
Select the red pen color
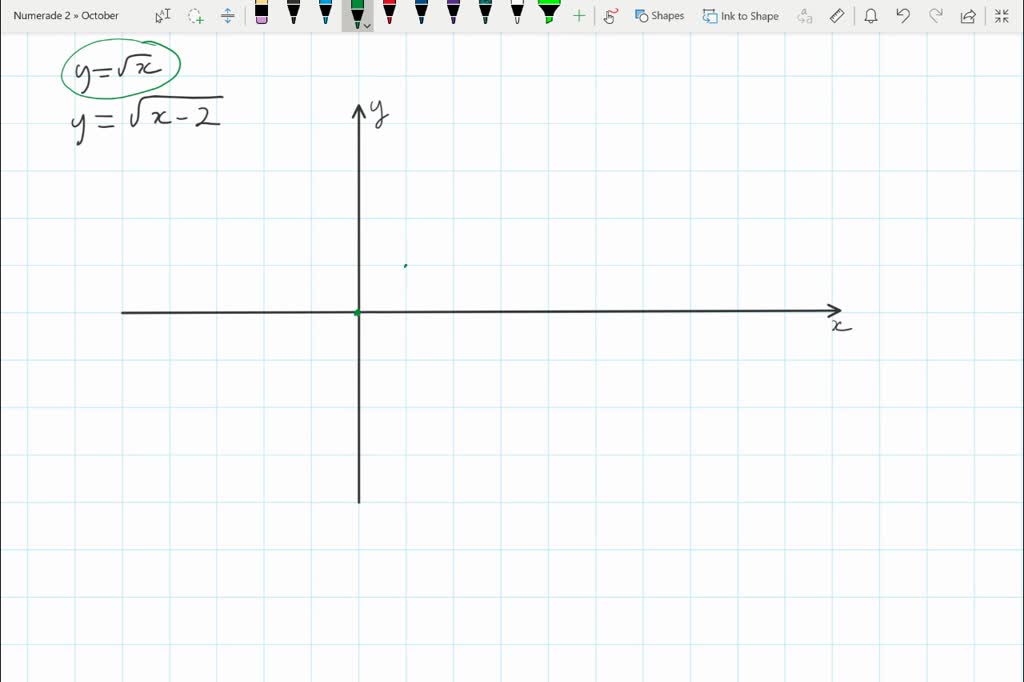click(388, 14)
